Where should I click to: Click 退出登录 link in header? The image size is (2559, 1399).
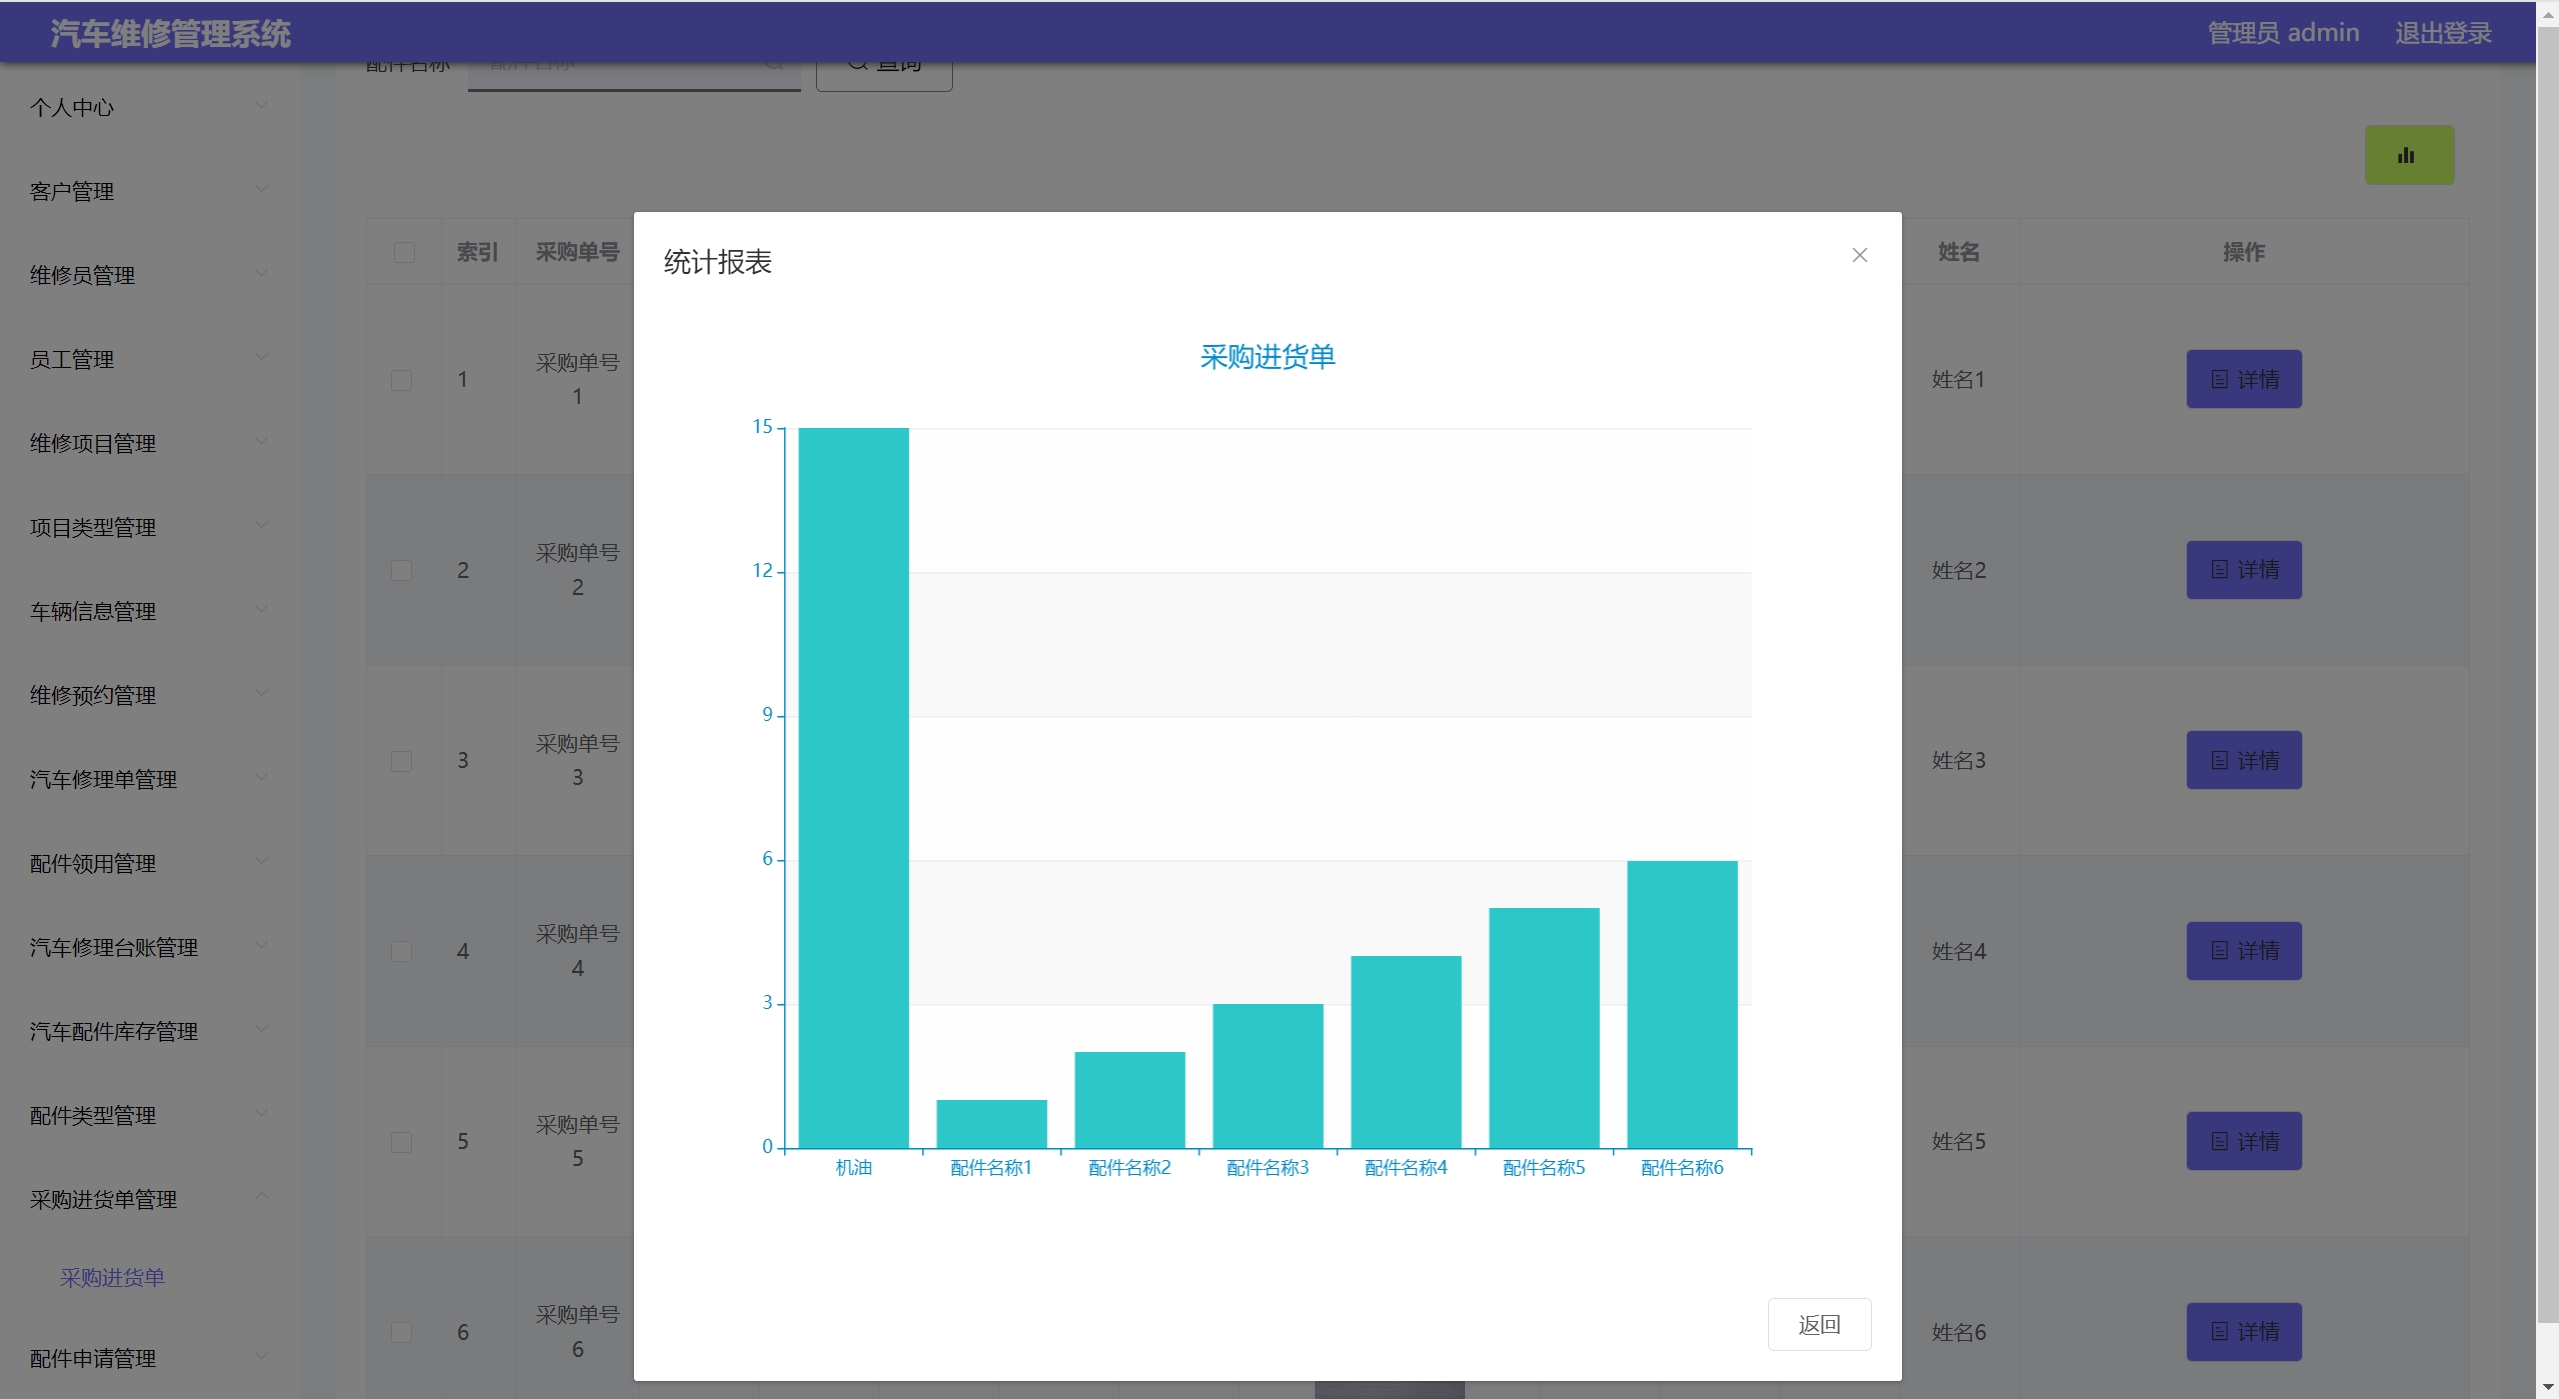(x=2442, y=33)
